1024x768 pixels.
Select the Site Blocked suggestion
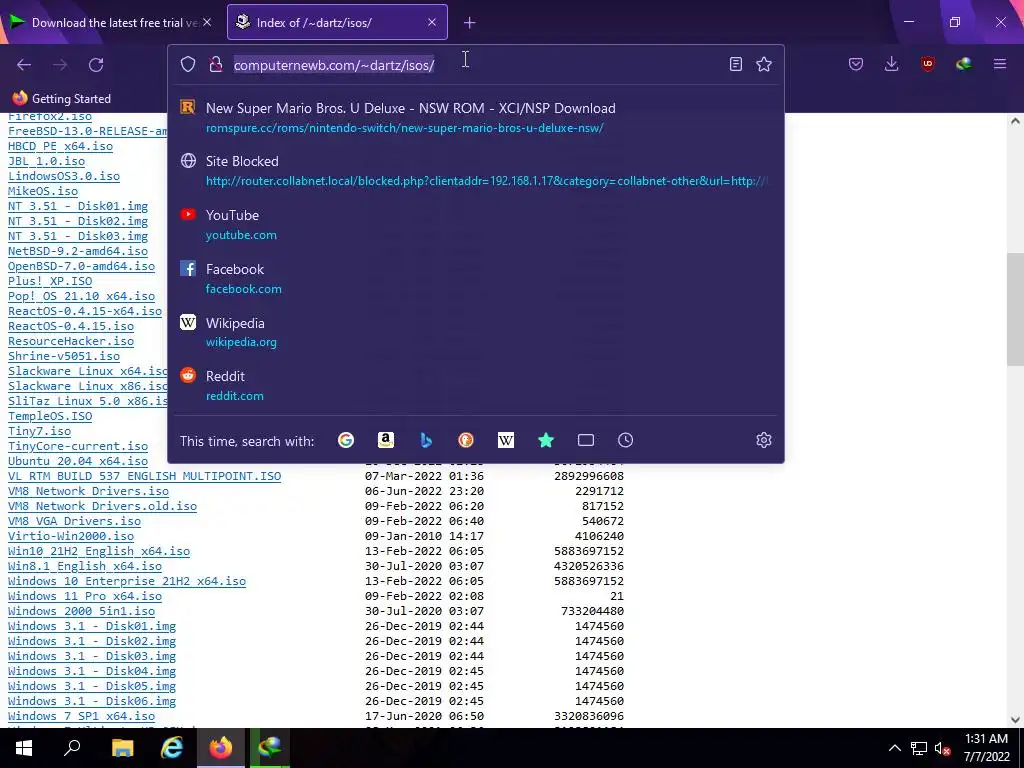coord(475,171)
